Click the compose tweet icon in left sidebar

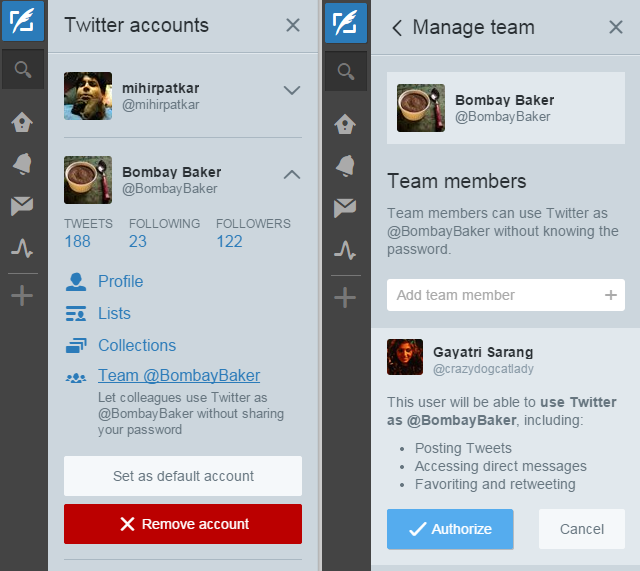(x=22, y=21)
